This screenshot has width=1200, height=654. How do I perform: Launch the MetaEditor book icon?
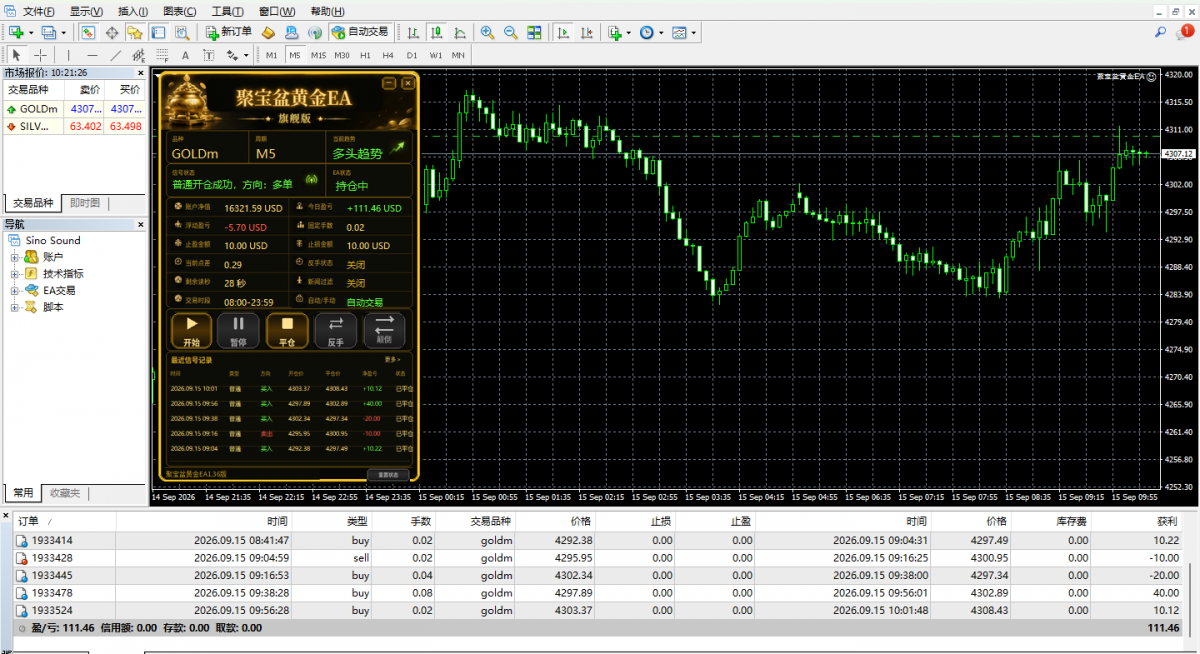pos(269,32)
